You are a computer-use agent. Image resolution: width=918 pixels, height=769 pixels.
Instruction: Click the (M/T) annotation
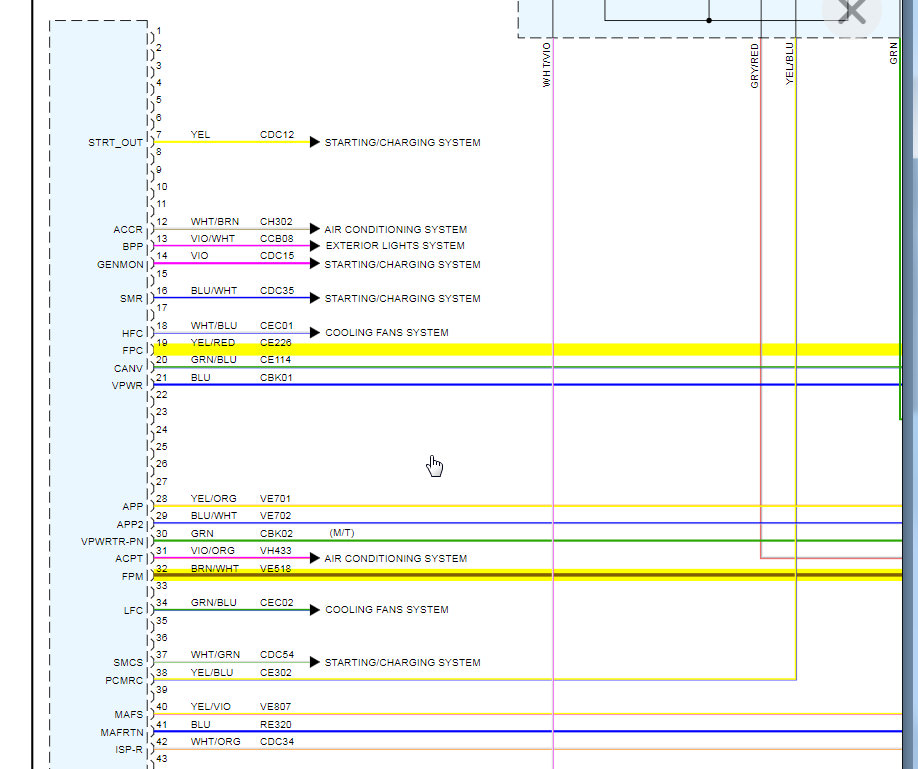point(342,532)
